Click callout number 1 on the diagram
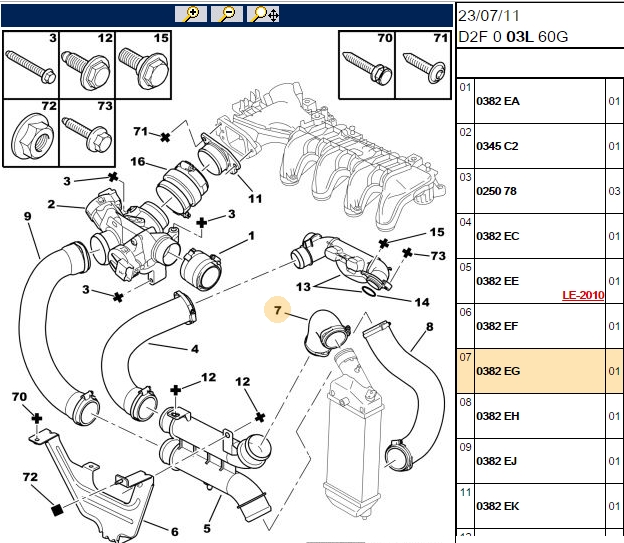 pos(251,236)
